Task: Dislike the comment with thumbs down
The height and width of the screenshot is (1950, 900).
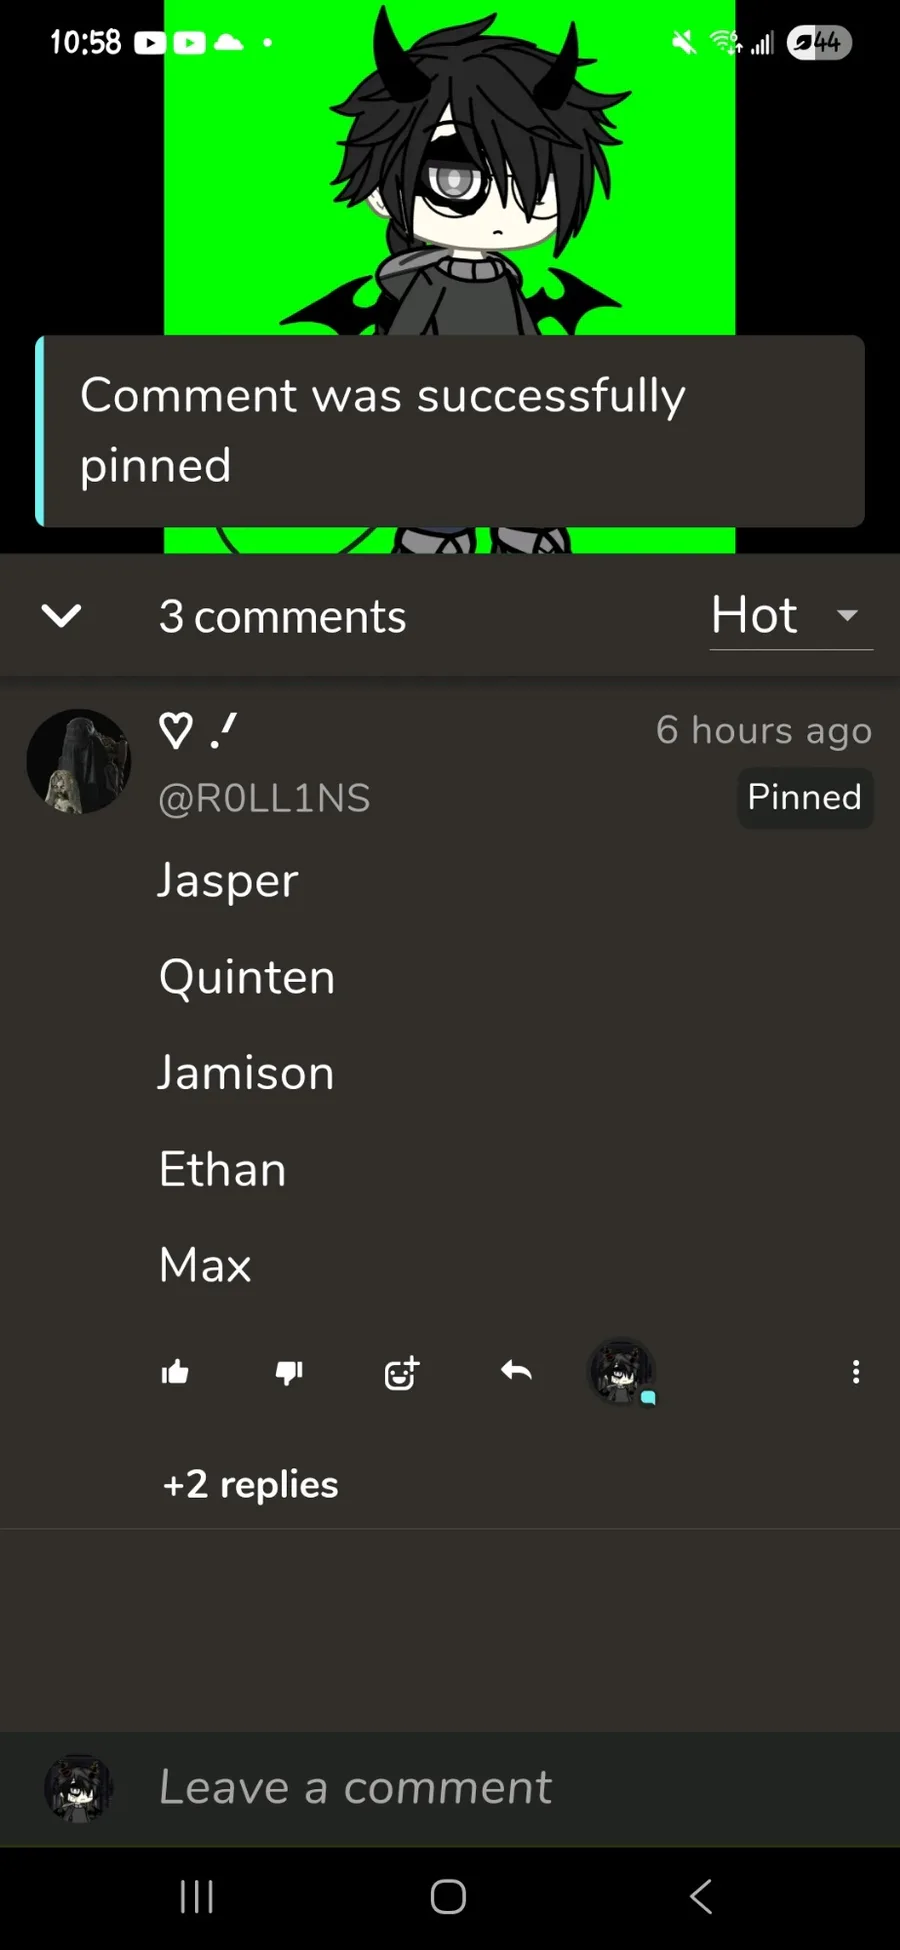Action: (x=289, y=1373)
